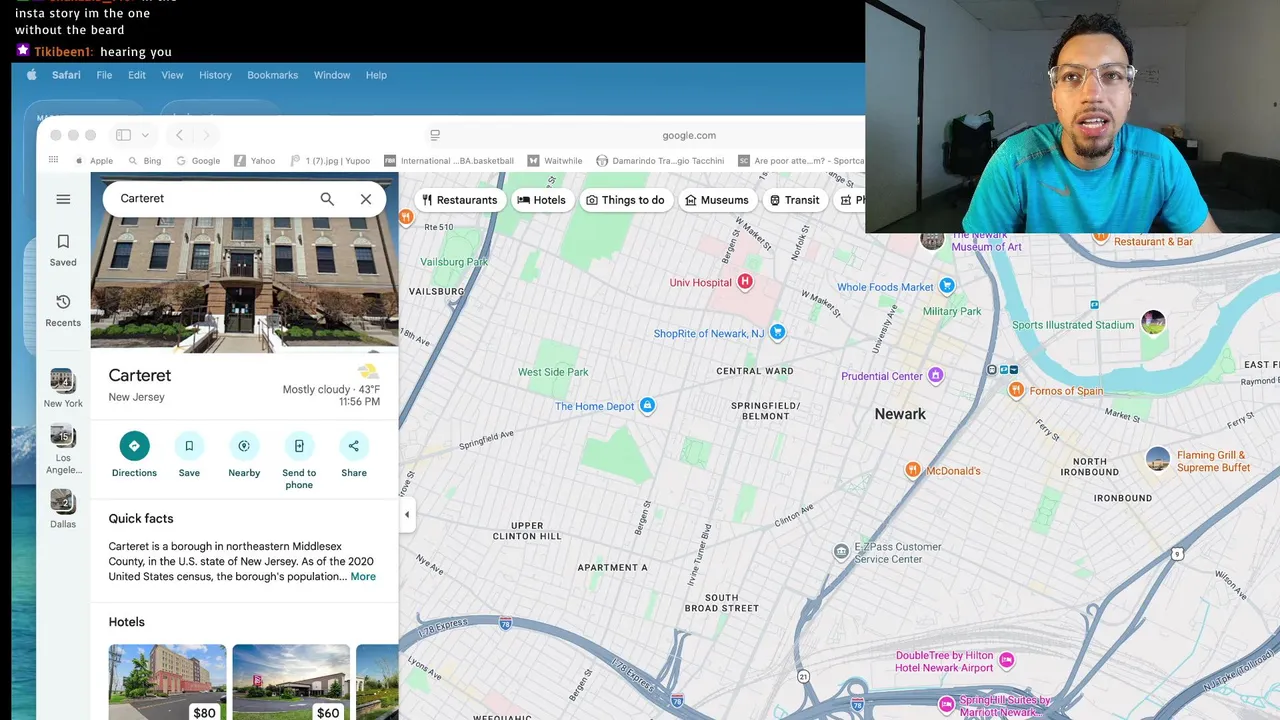Click the google.com address bar
Screen dimensions: 1280x720
(689, 135)
